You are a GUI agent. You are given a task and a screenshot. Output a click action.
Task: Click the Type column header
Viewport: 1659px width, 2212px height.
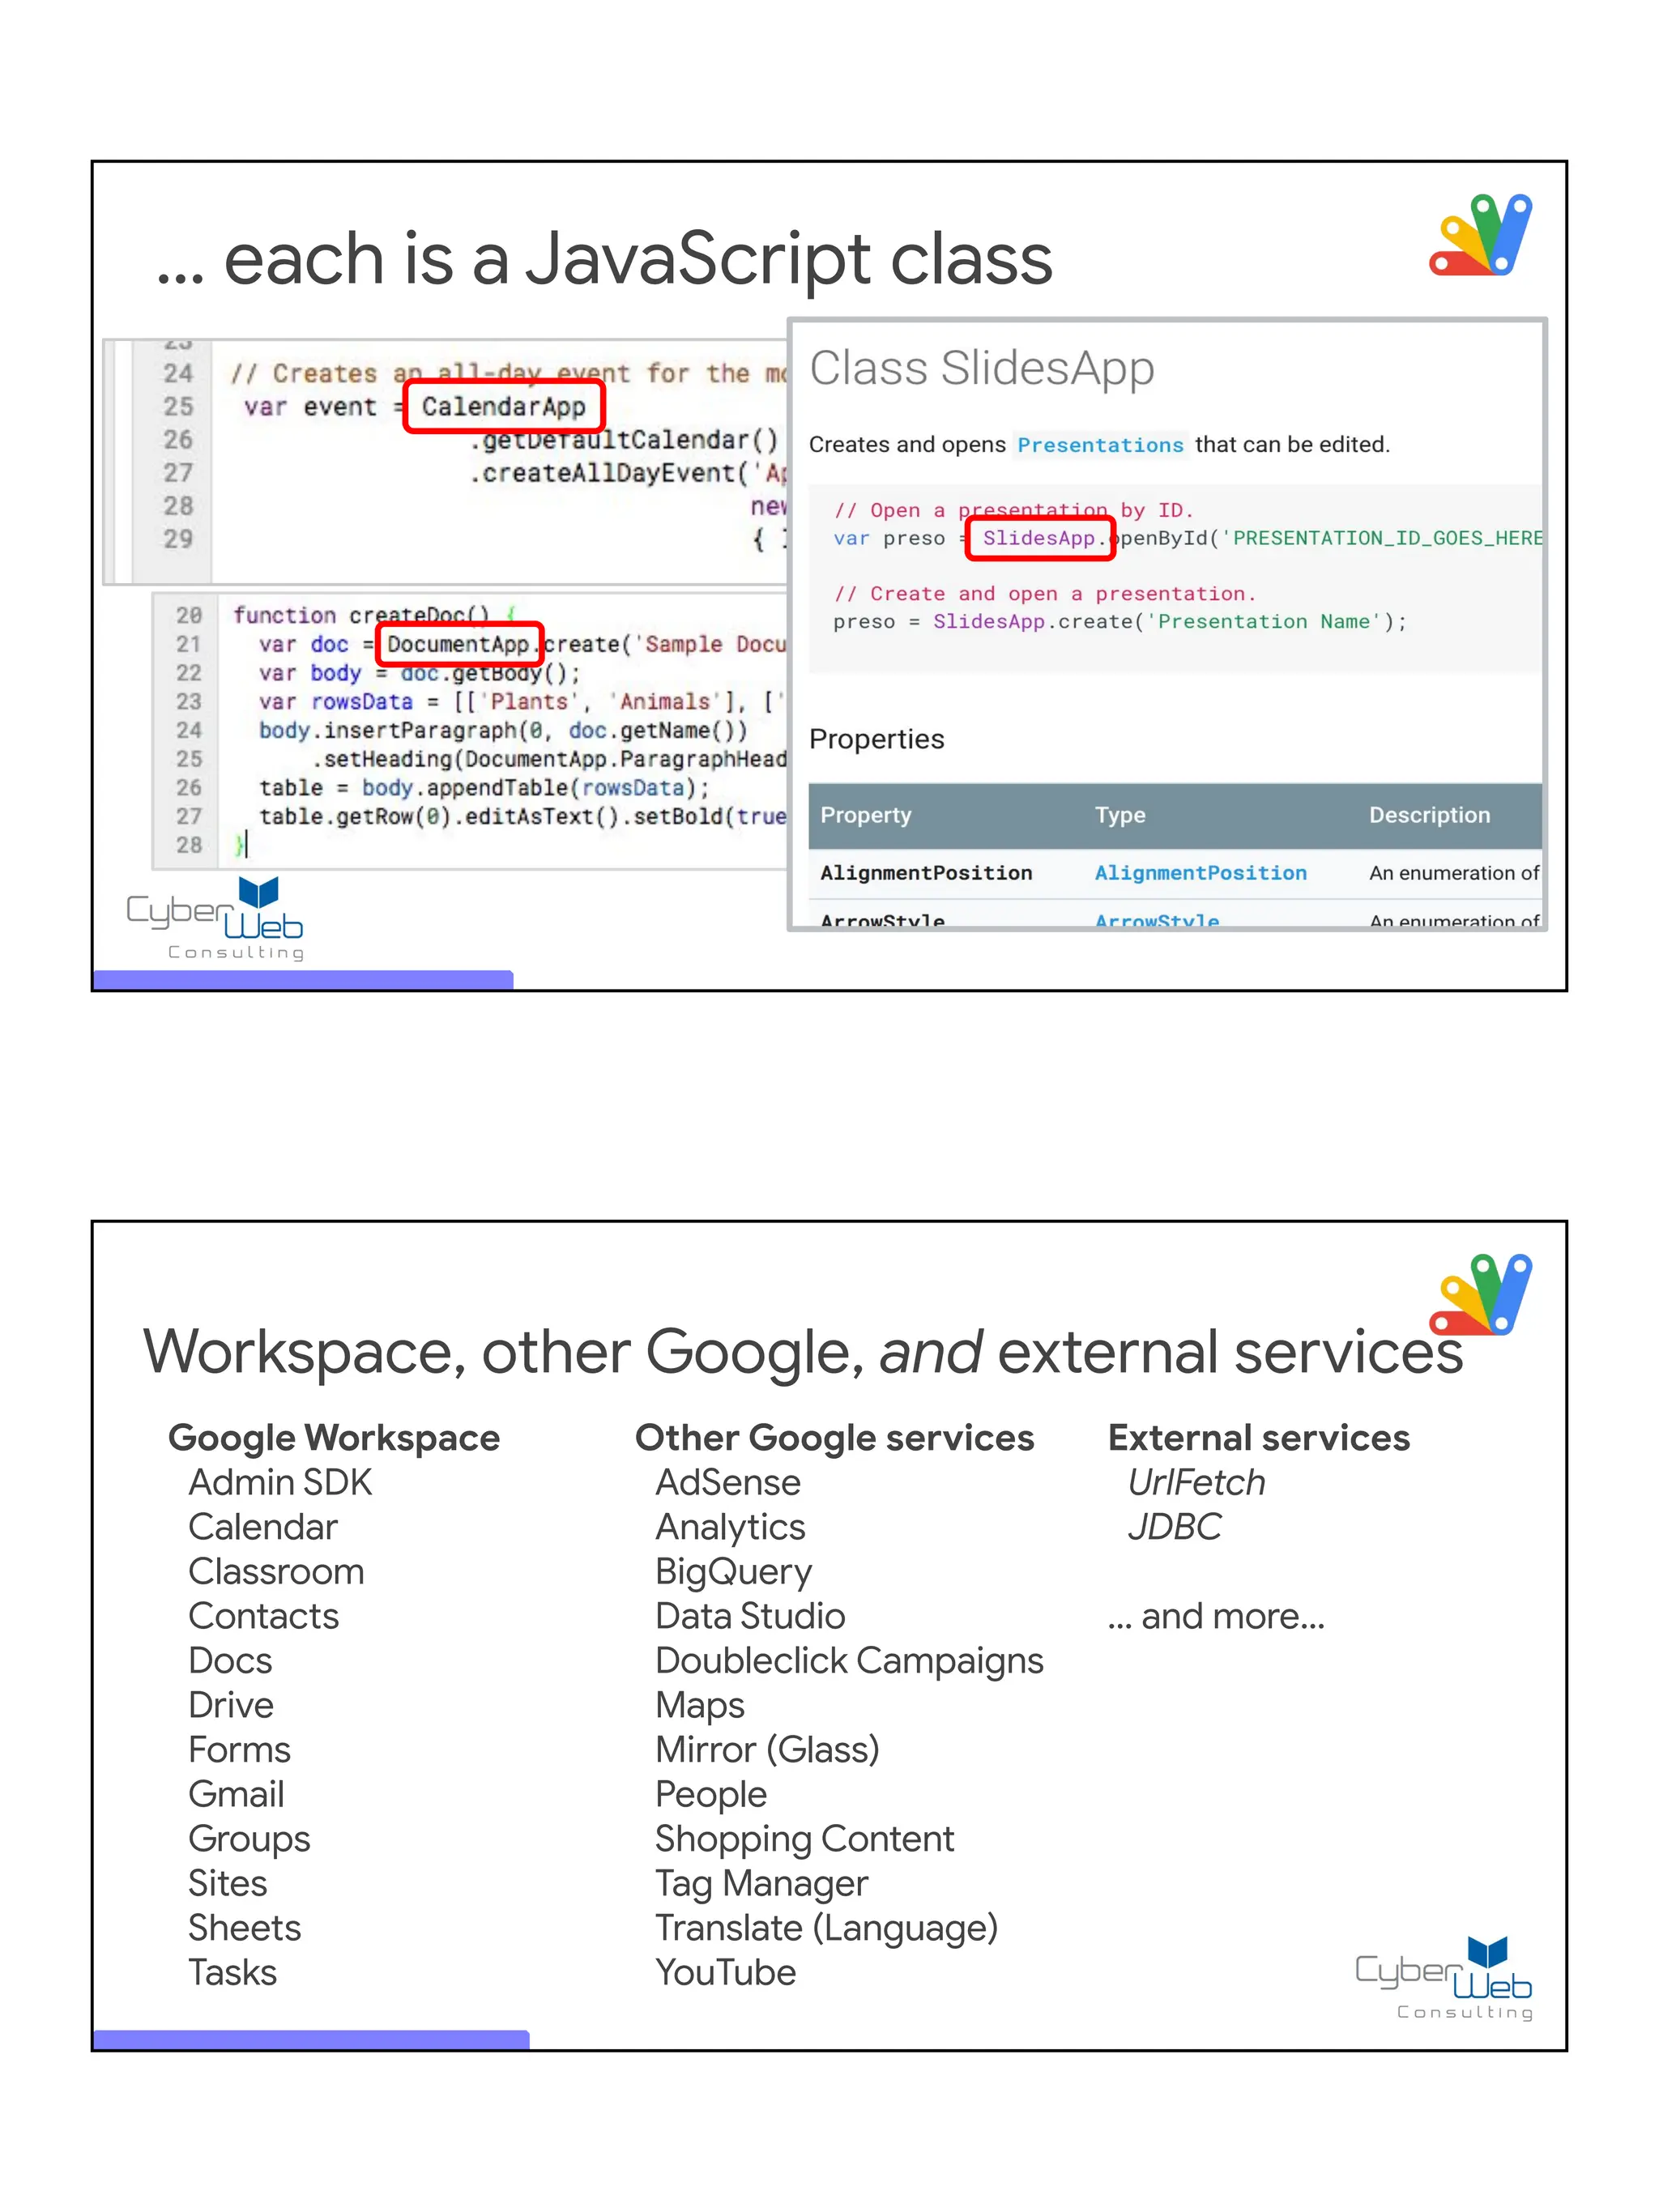(1120, 815)
